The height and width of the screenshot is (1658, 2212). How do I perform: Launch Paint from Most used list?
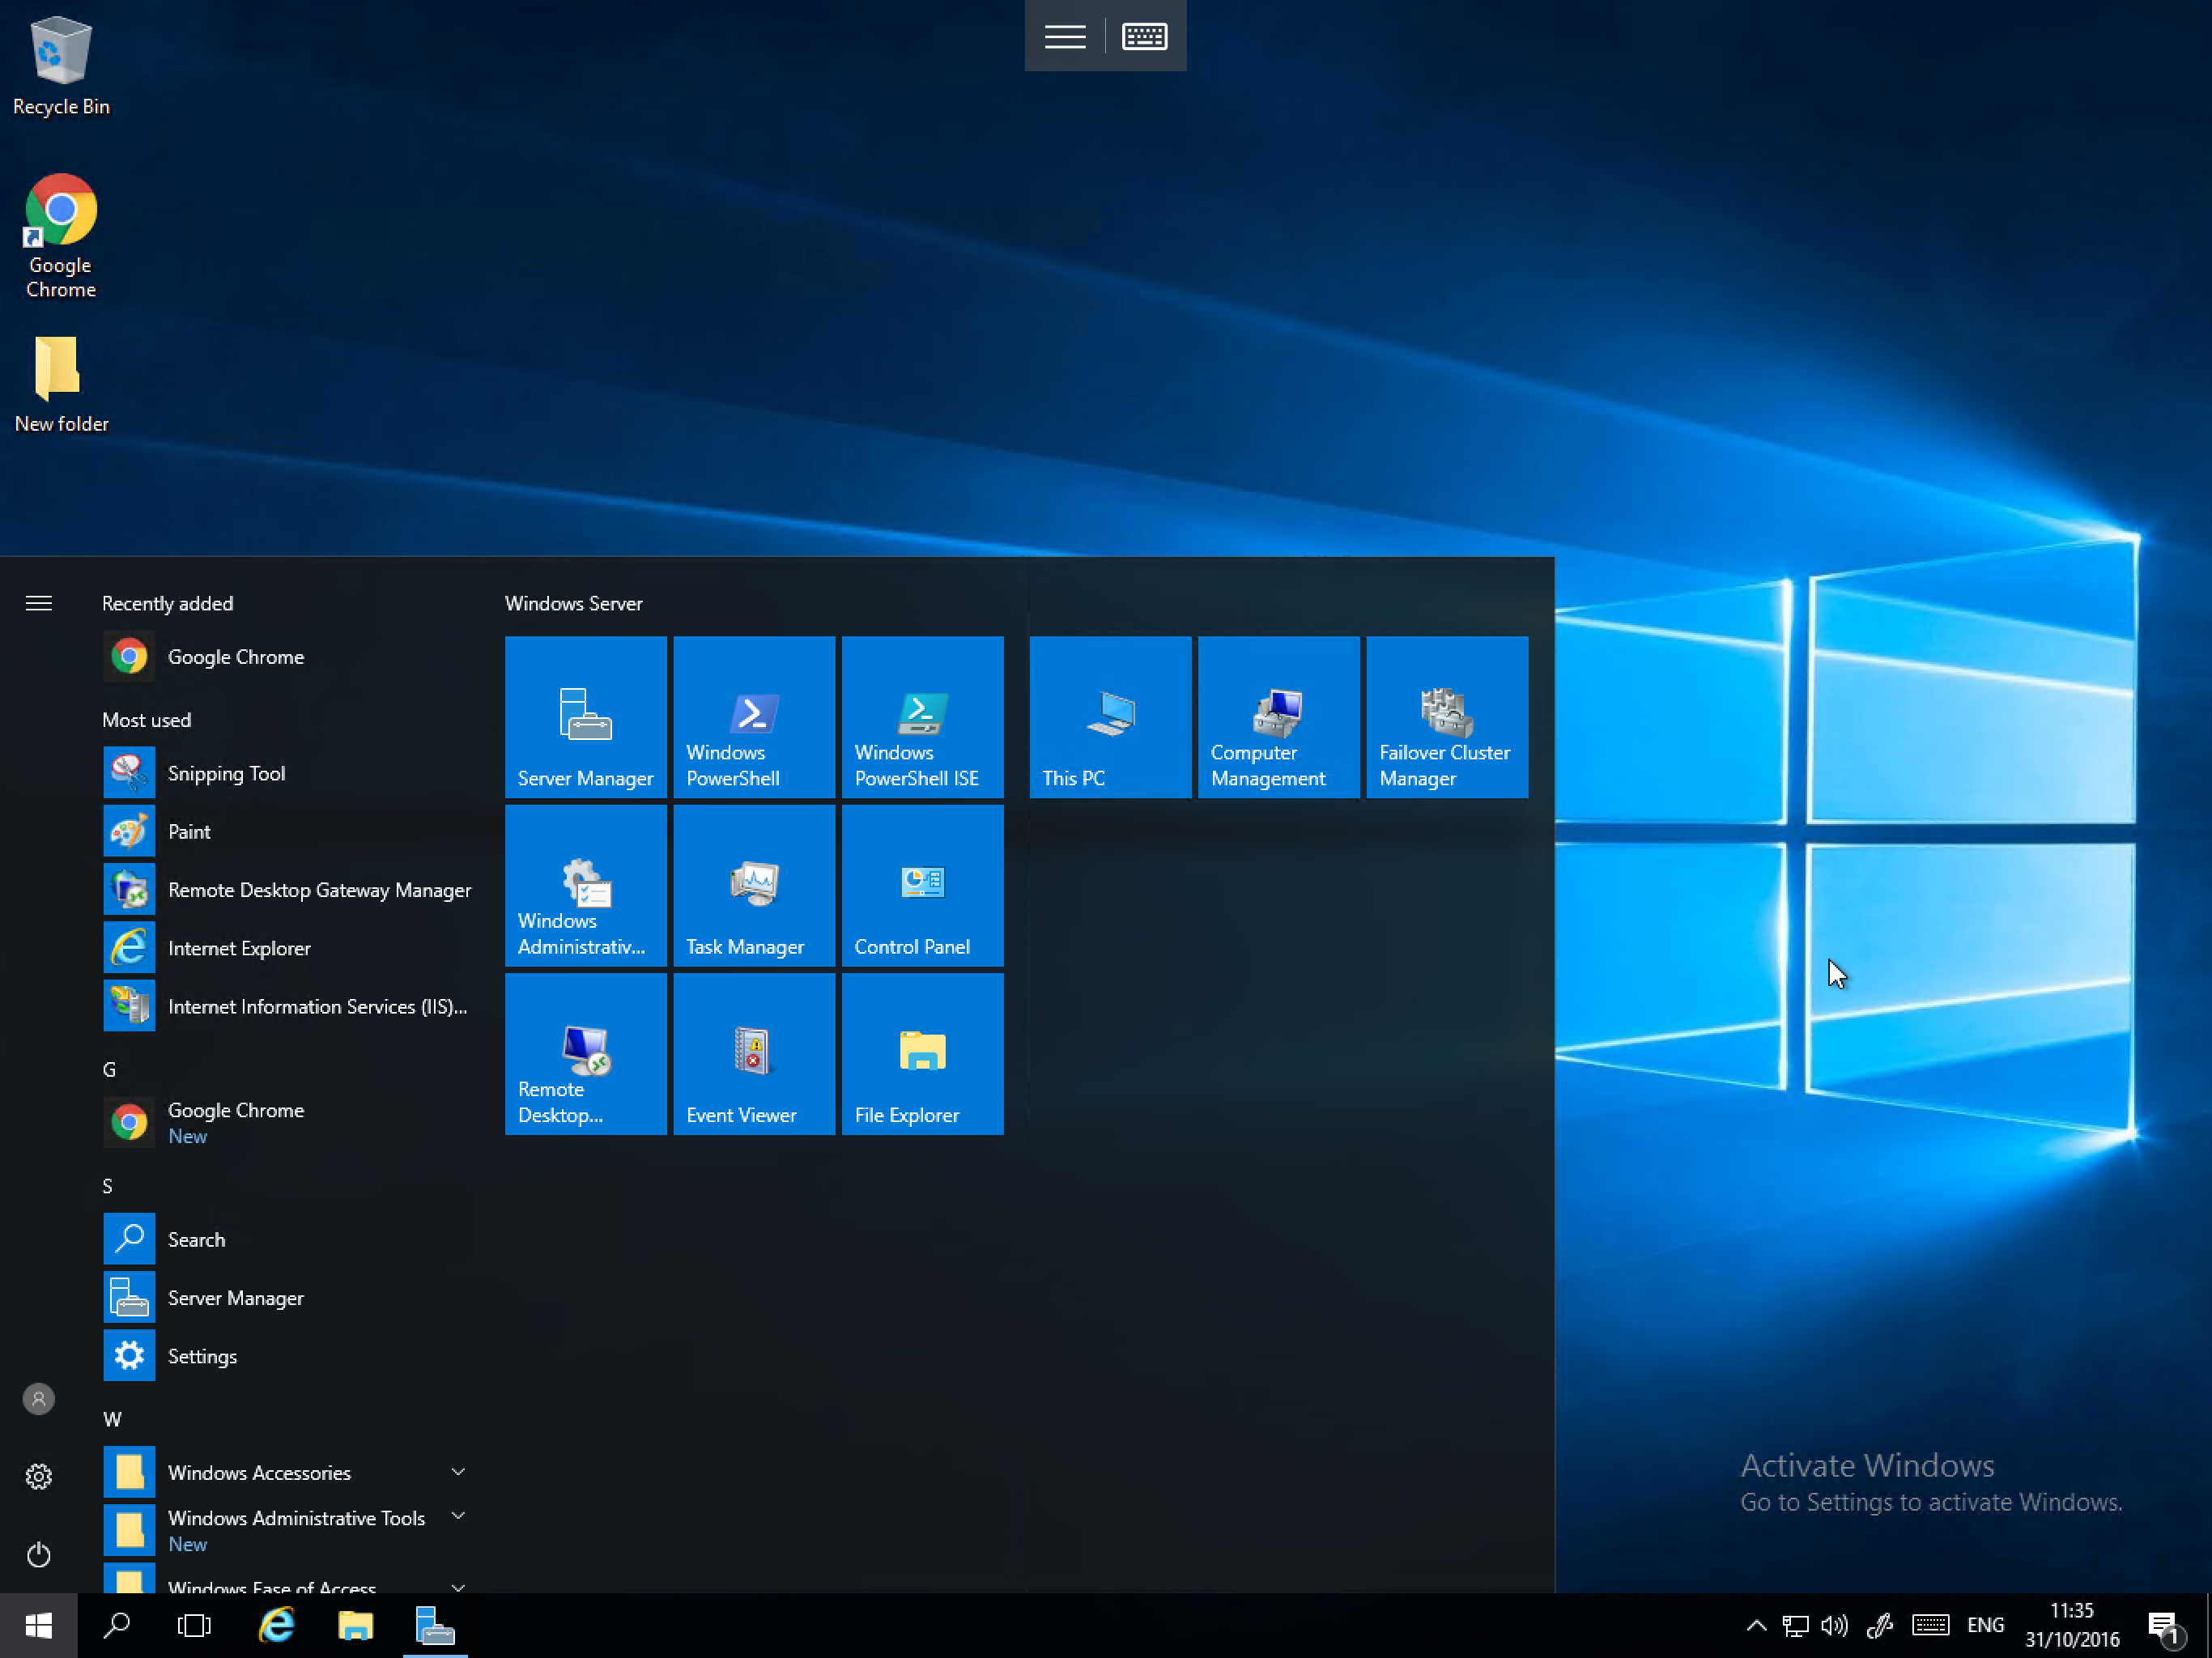(288, 831)
